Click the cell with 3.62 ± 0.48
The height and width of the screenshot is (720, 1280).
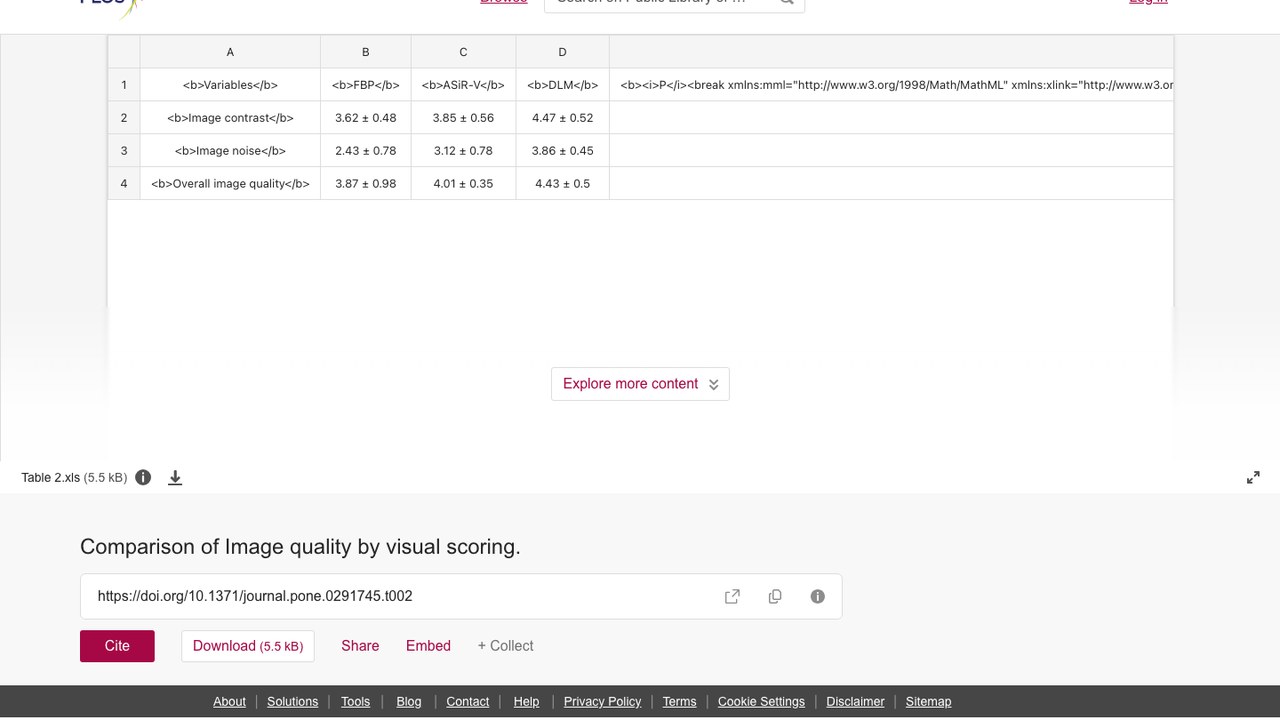[x=366, y=118]
